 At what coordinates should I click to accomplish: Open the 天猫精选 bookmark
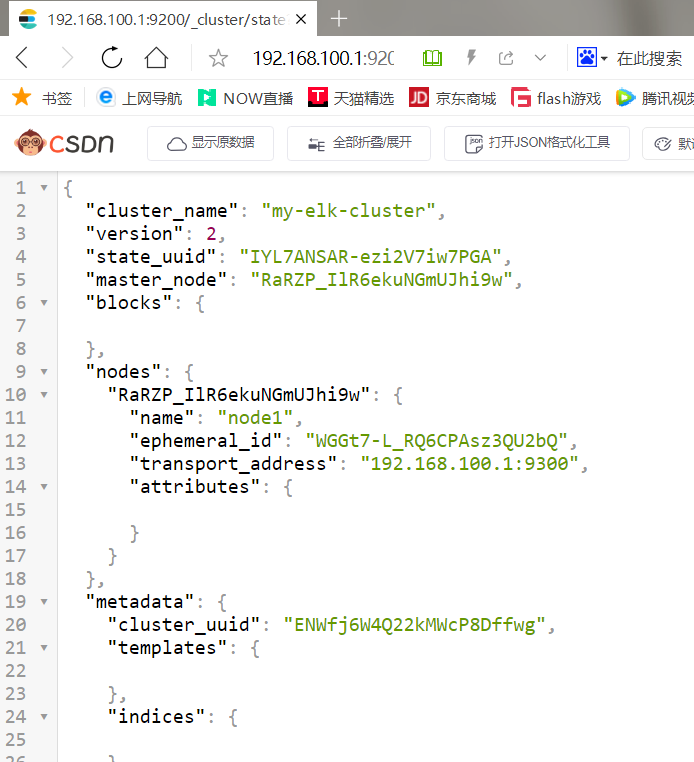pyautogui.click(x=351, y=98)
